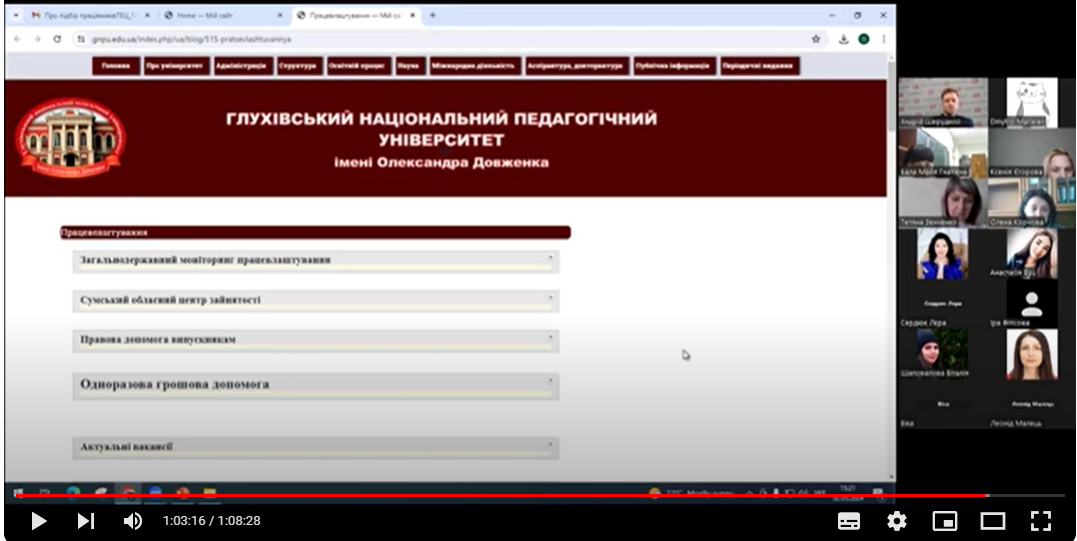Screen dimensions: 1077x541
Task: Open the tab search dropdown
Action: (15, 15)
